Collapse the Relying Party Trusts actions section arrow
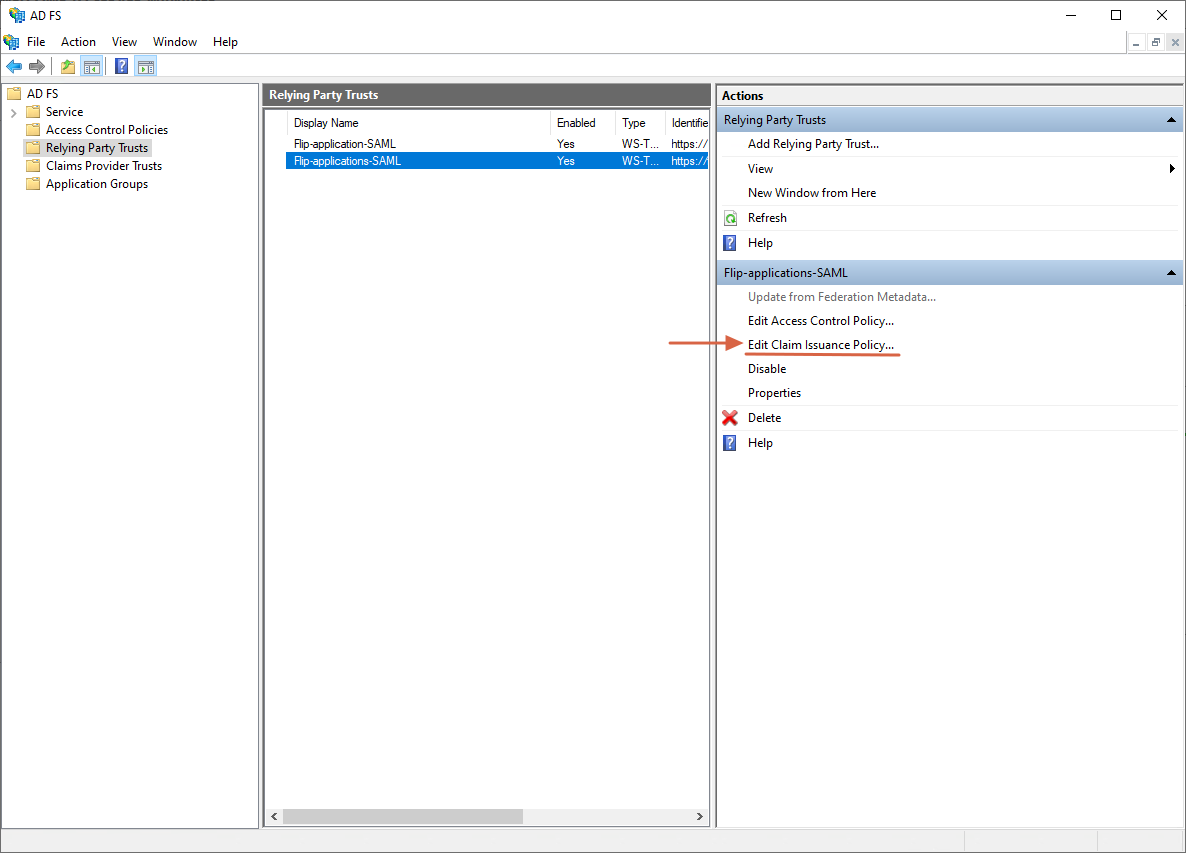The width and height of the screenshot is (1186, 853). click(x=1171, y=120)
